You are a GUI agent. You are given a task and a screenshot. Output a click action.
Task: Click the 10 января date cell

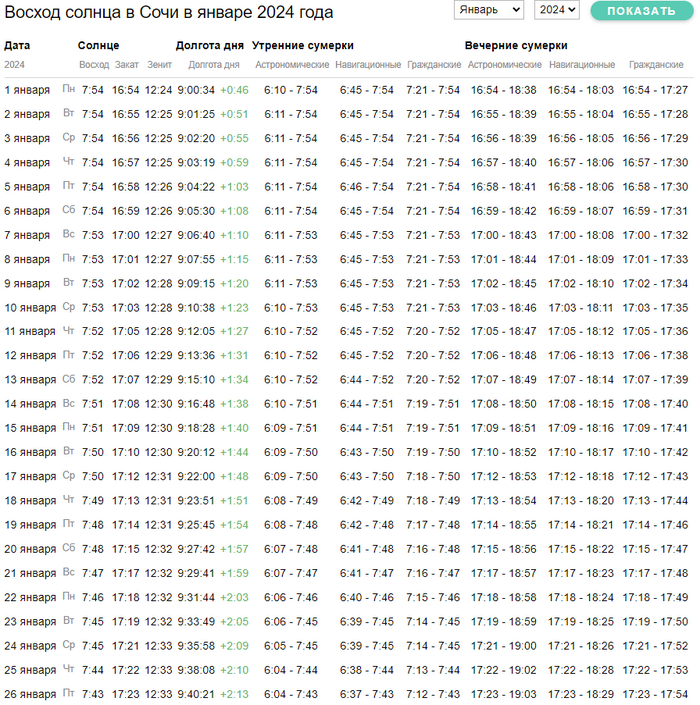click(x=30, y=308)
